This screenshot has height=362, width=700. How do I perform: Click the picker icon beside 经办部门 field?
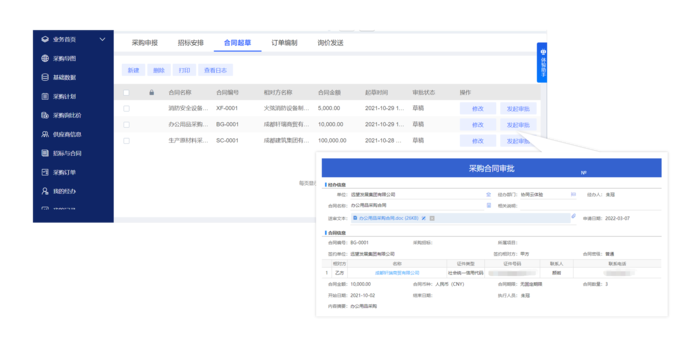[573, 195]
